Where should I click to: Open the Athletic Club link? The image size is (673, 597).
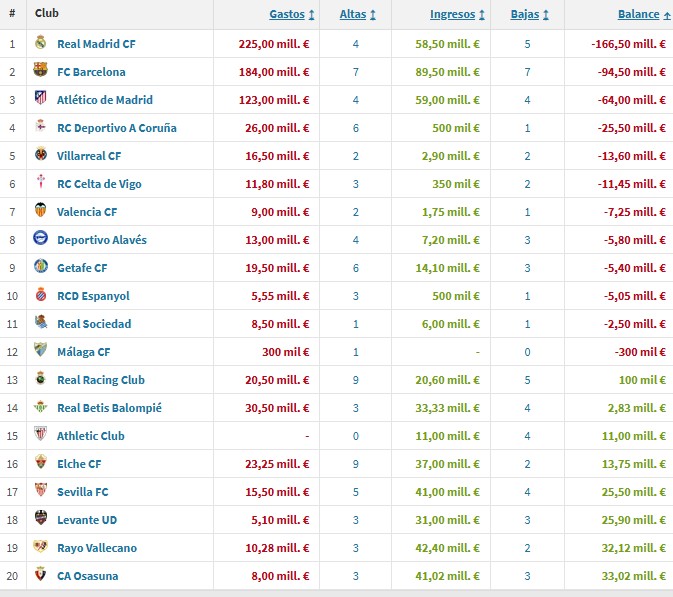pyautogui.click(x=91, y=436)
